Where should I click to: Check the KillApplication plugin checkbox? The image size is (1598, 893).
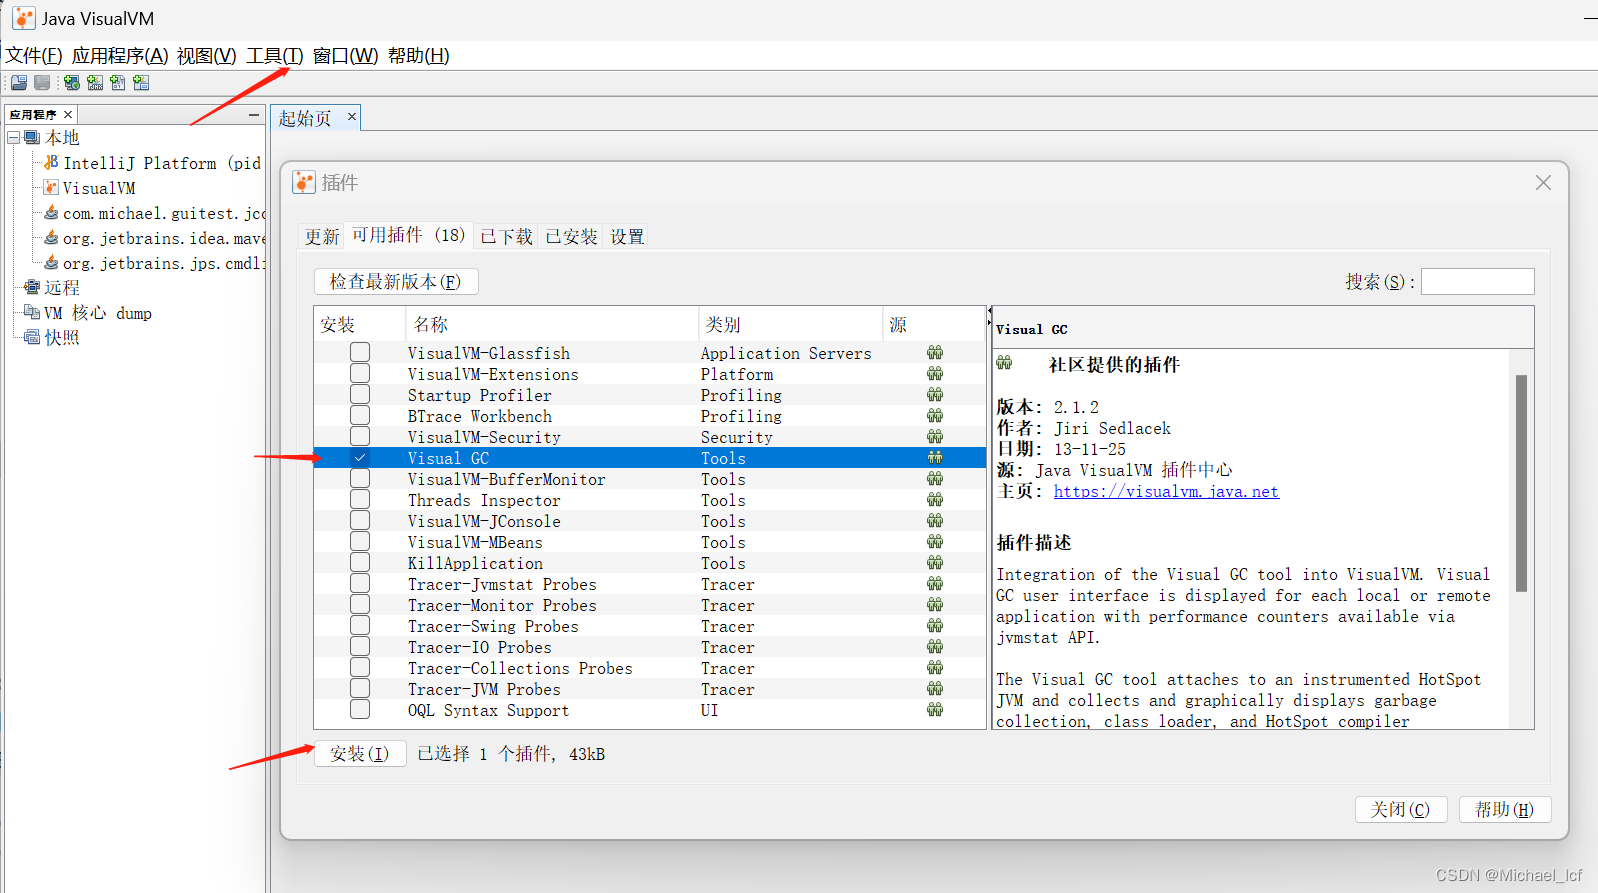click(360, 562)
